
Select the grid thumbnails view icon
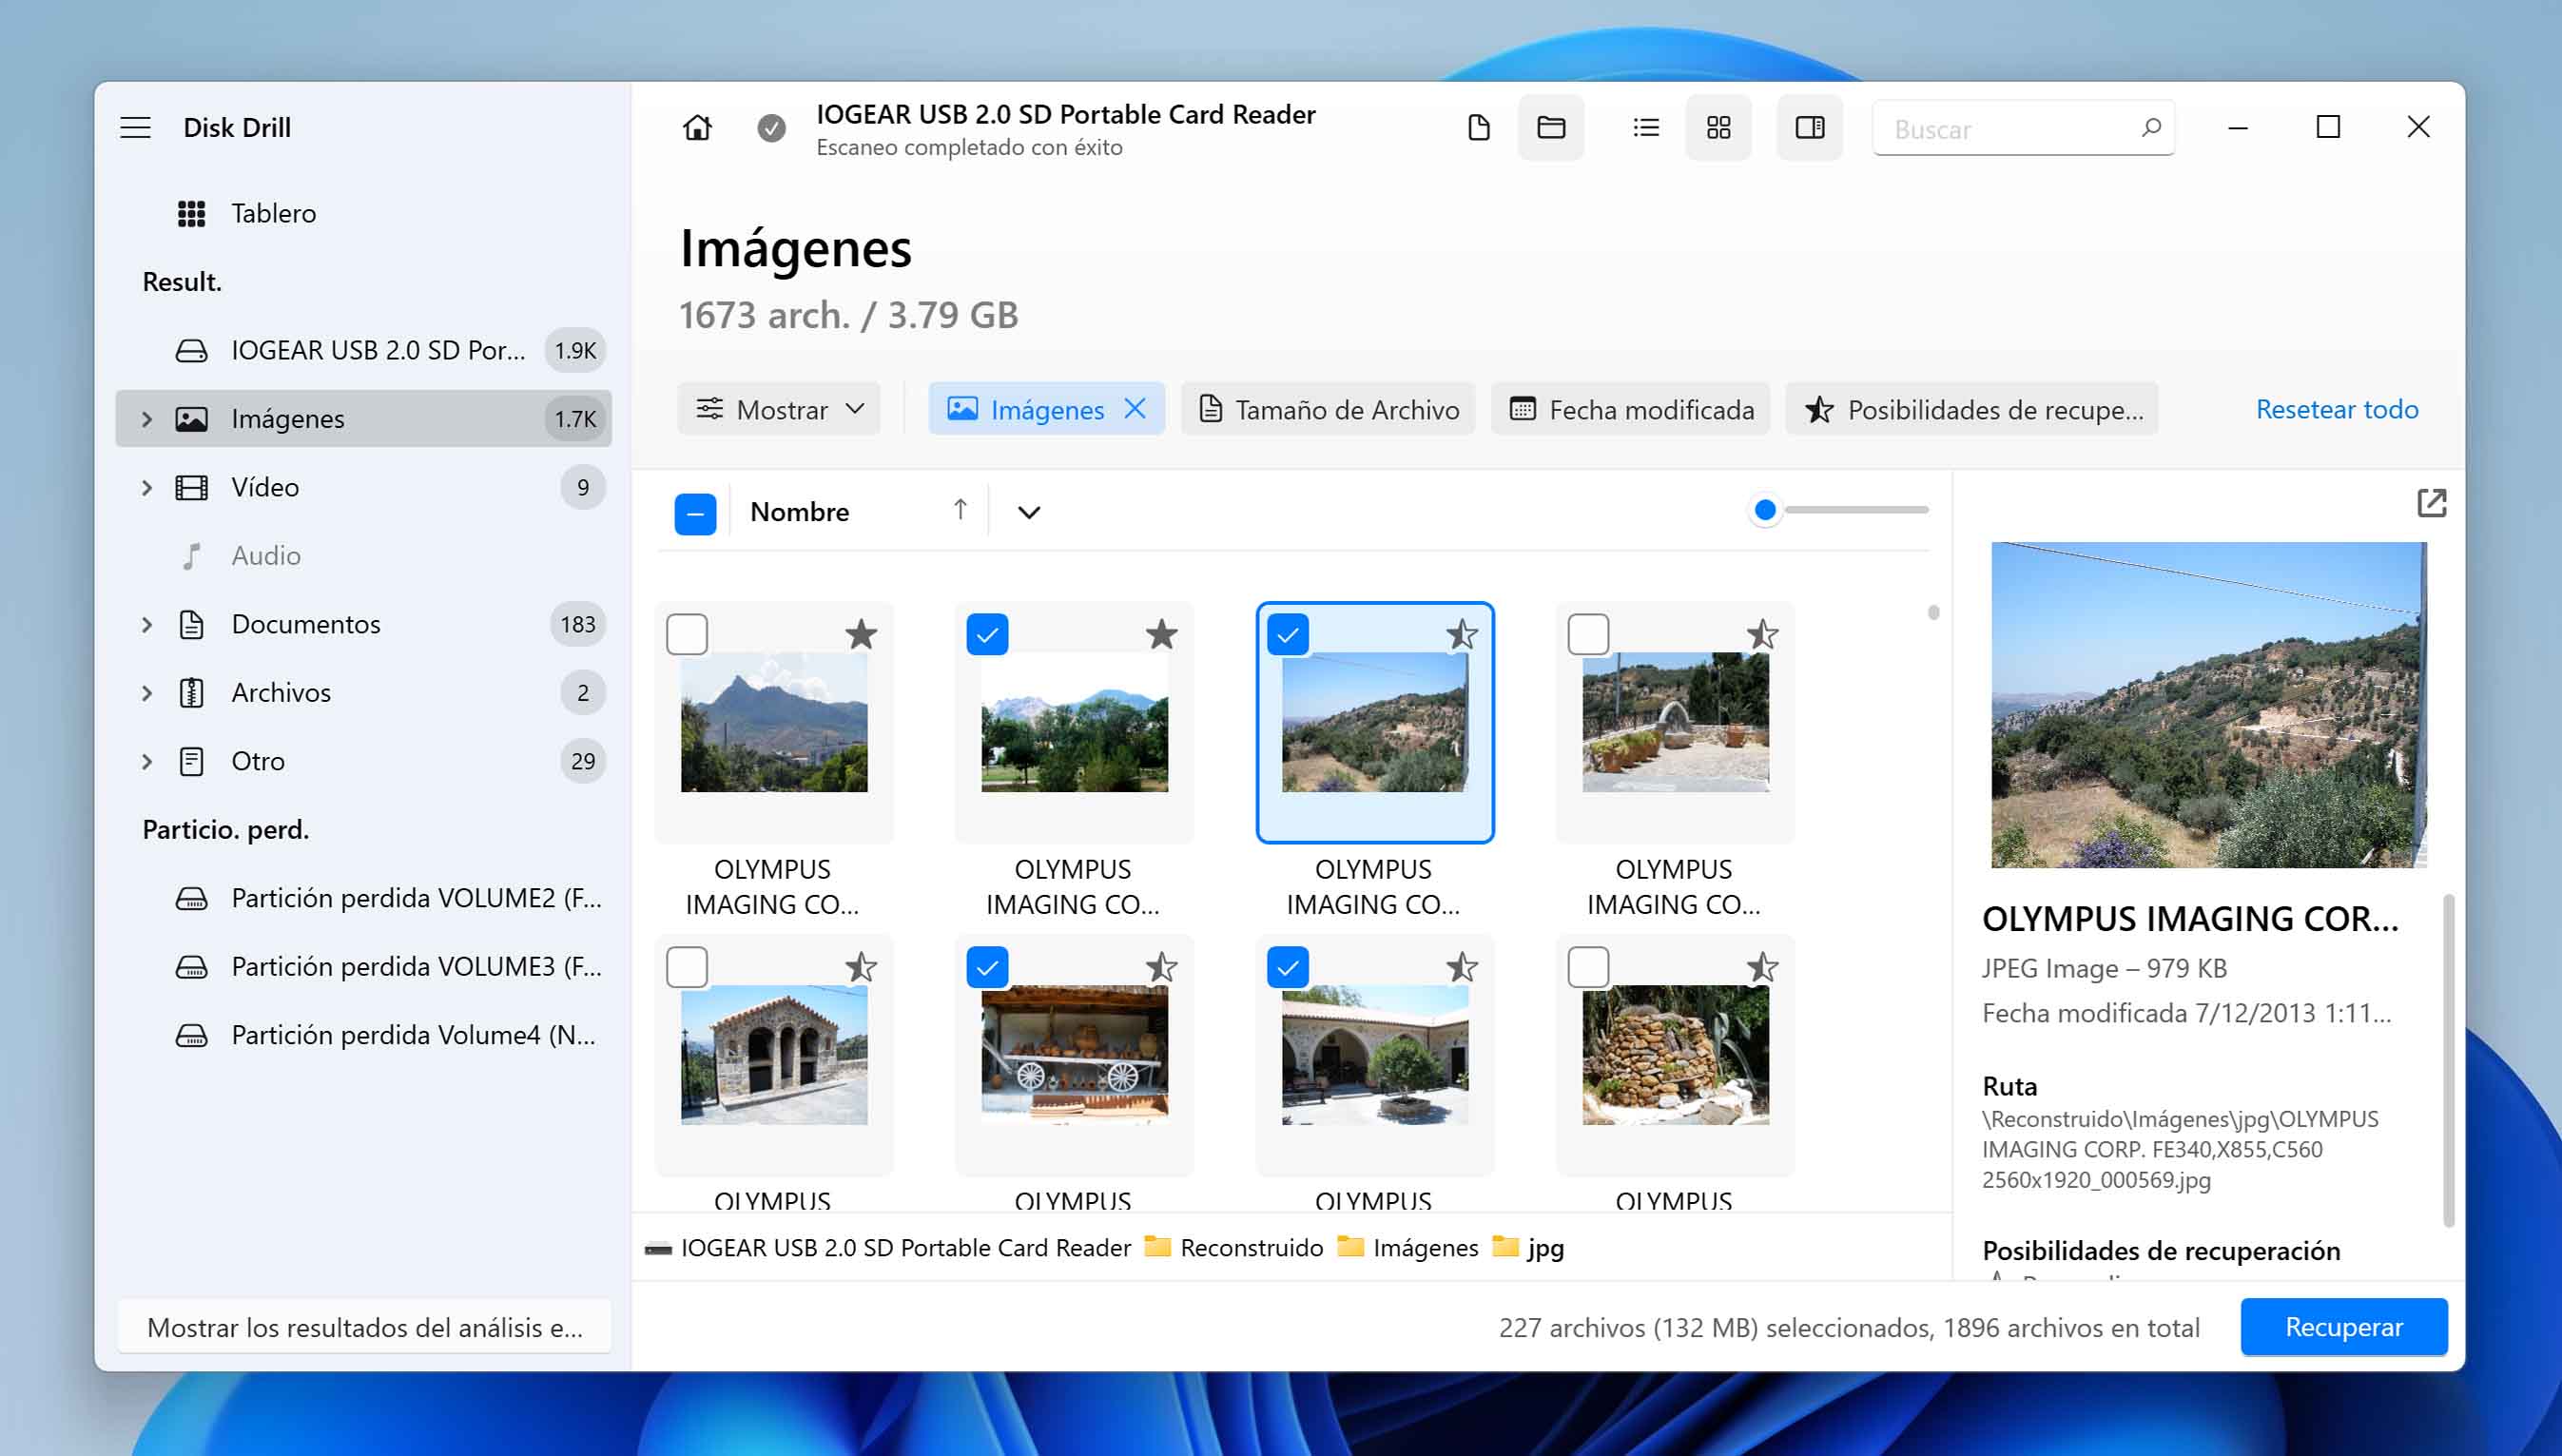[1718, 127]
